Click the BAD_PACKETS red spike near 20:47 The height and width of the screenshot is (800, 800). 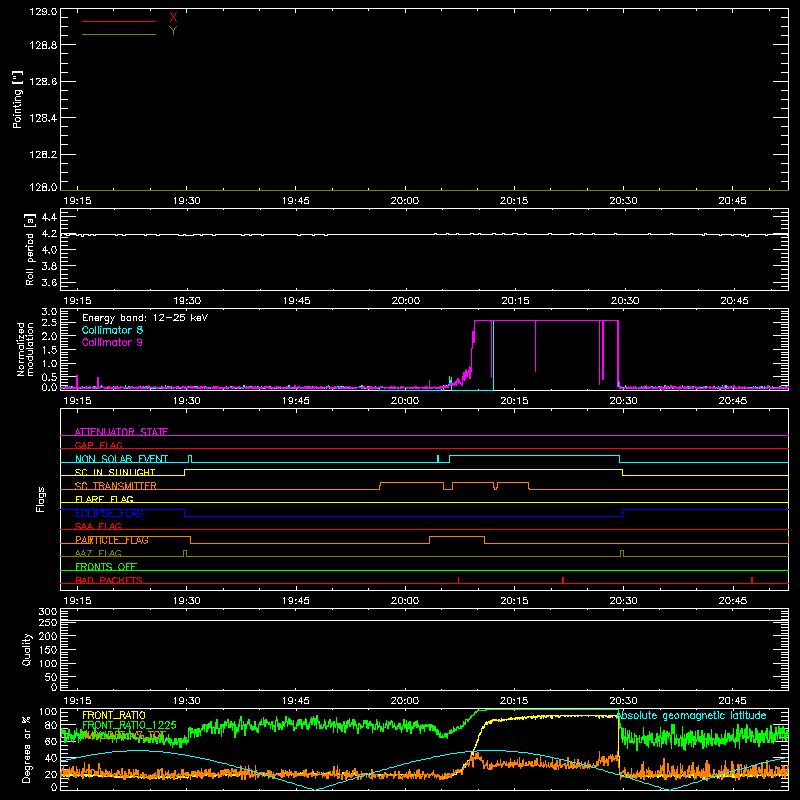coord(752,580)
